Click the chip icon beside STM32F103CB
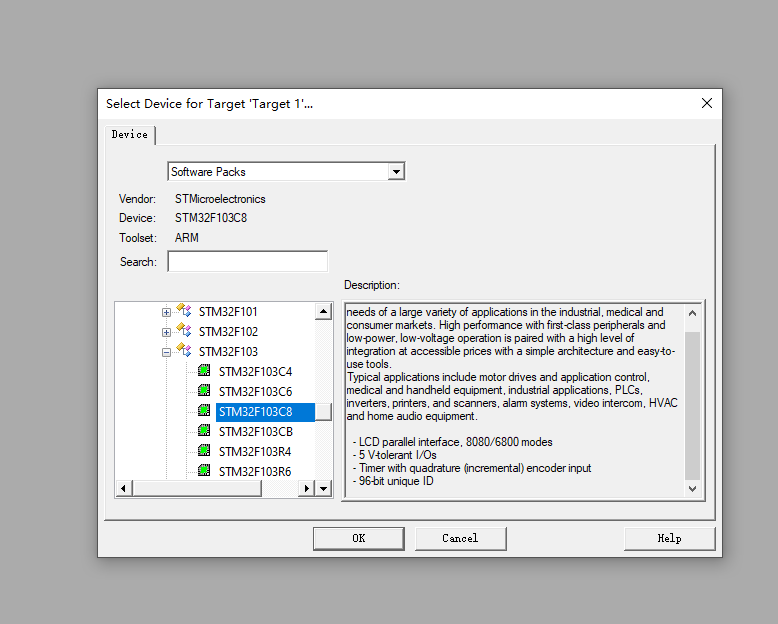 pos(204,430)
